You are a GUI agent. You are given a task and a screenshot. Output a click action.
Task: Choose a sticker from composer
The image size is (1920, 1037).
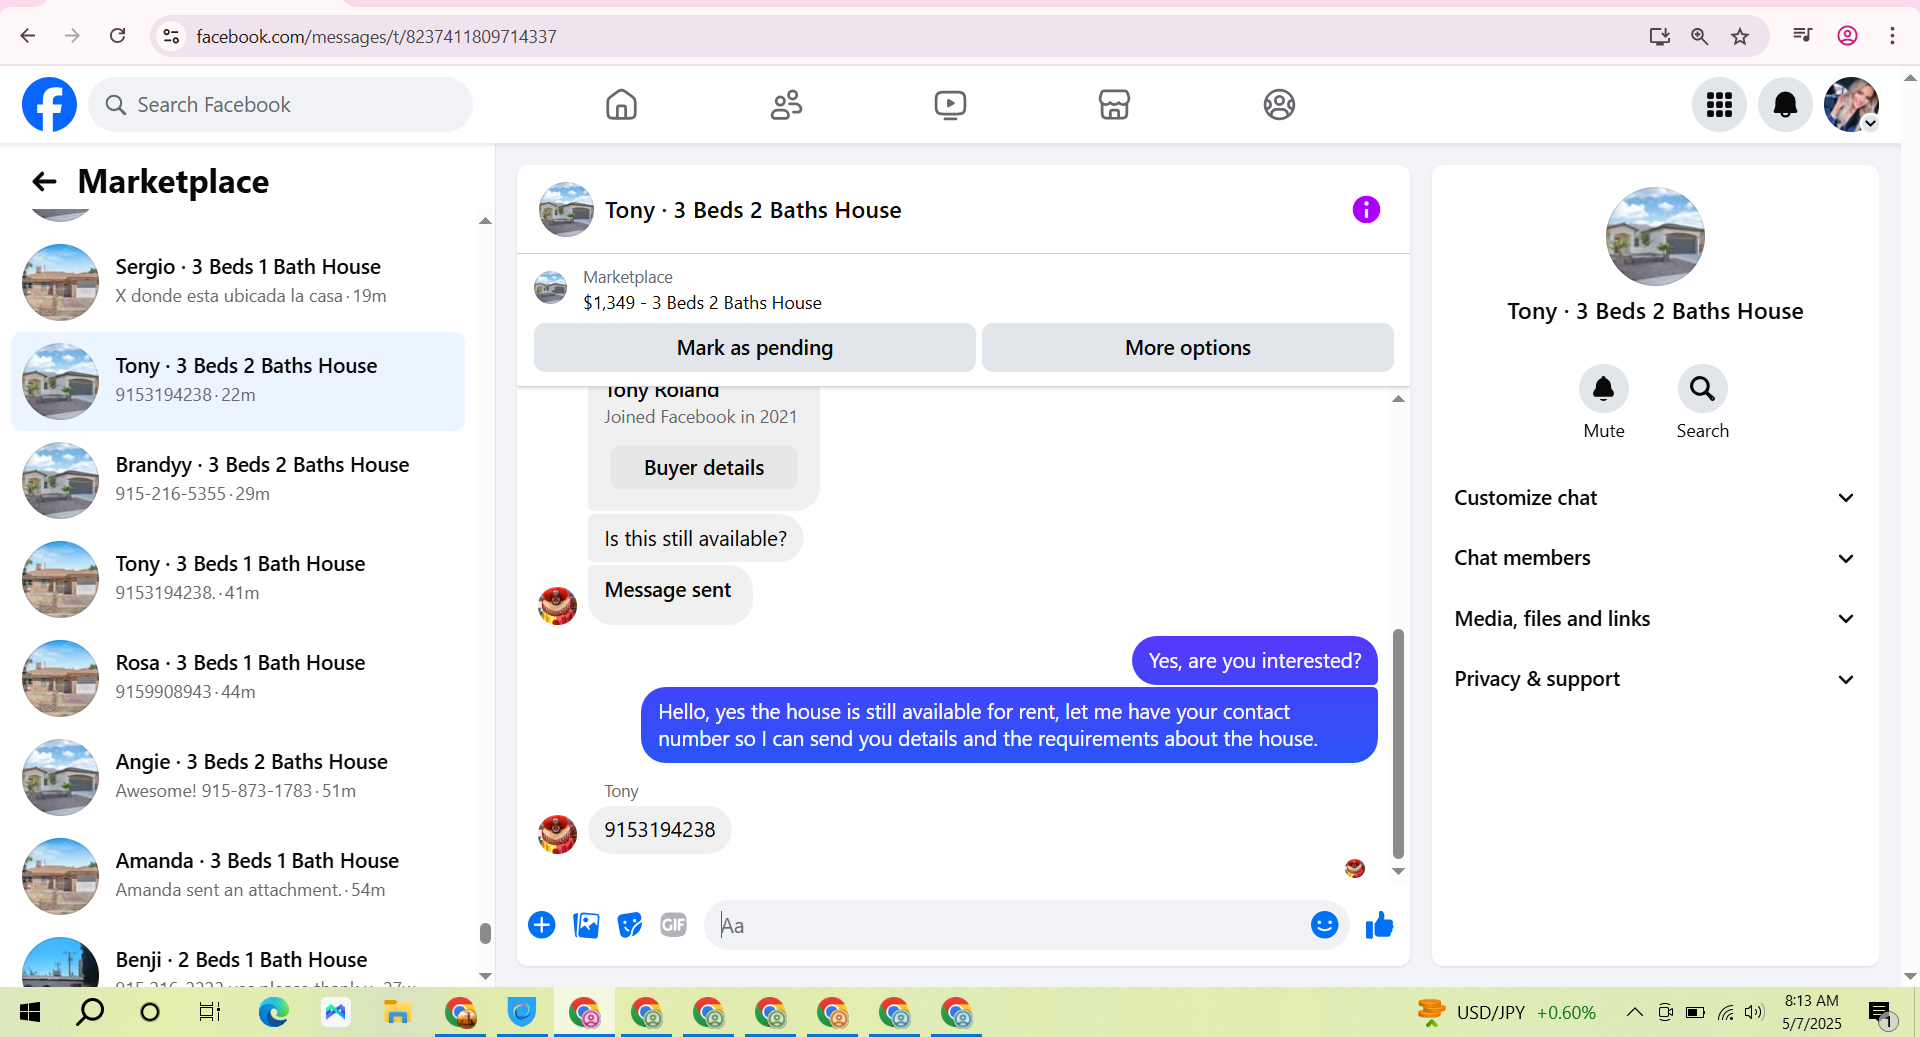630,925
